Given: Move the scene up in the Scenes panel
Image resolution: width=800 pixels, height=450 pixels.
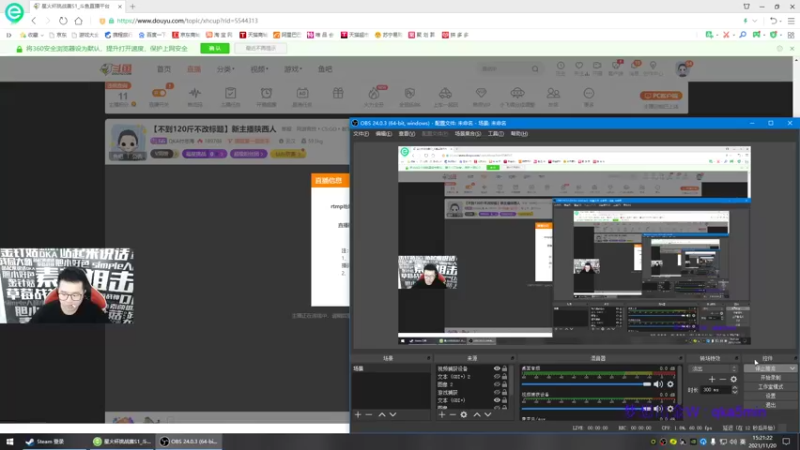Looking at the screenshot, I should (382, 415).
